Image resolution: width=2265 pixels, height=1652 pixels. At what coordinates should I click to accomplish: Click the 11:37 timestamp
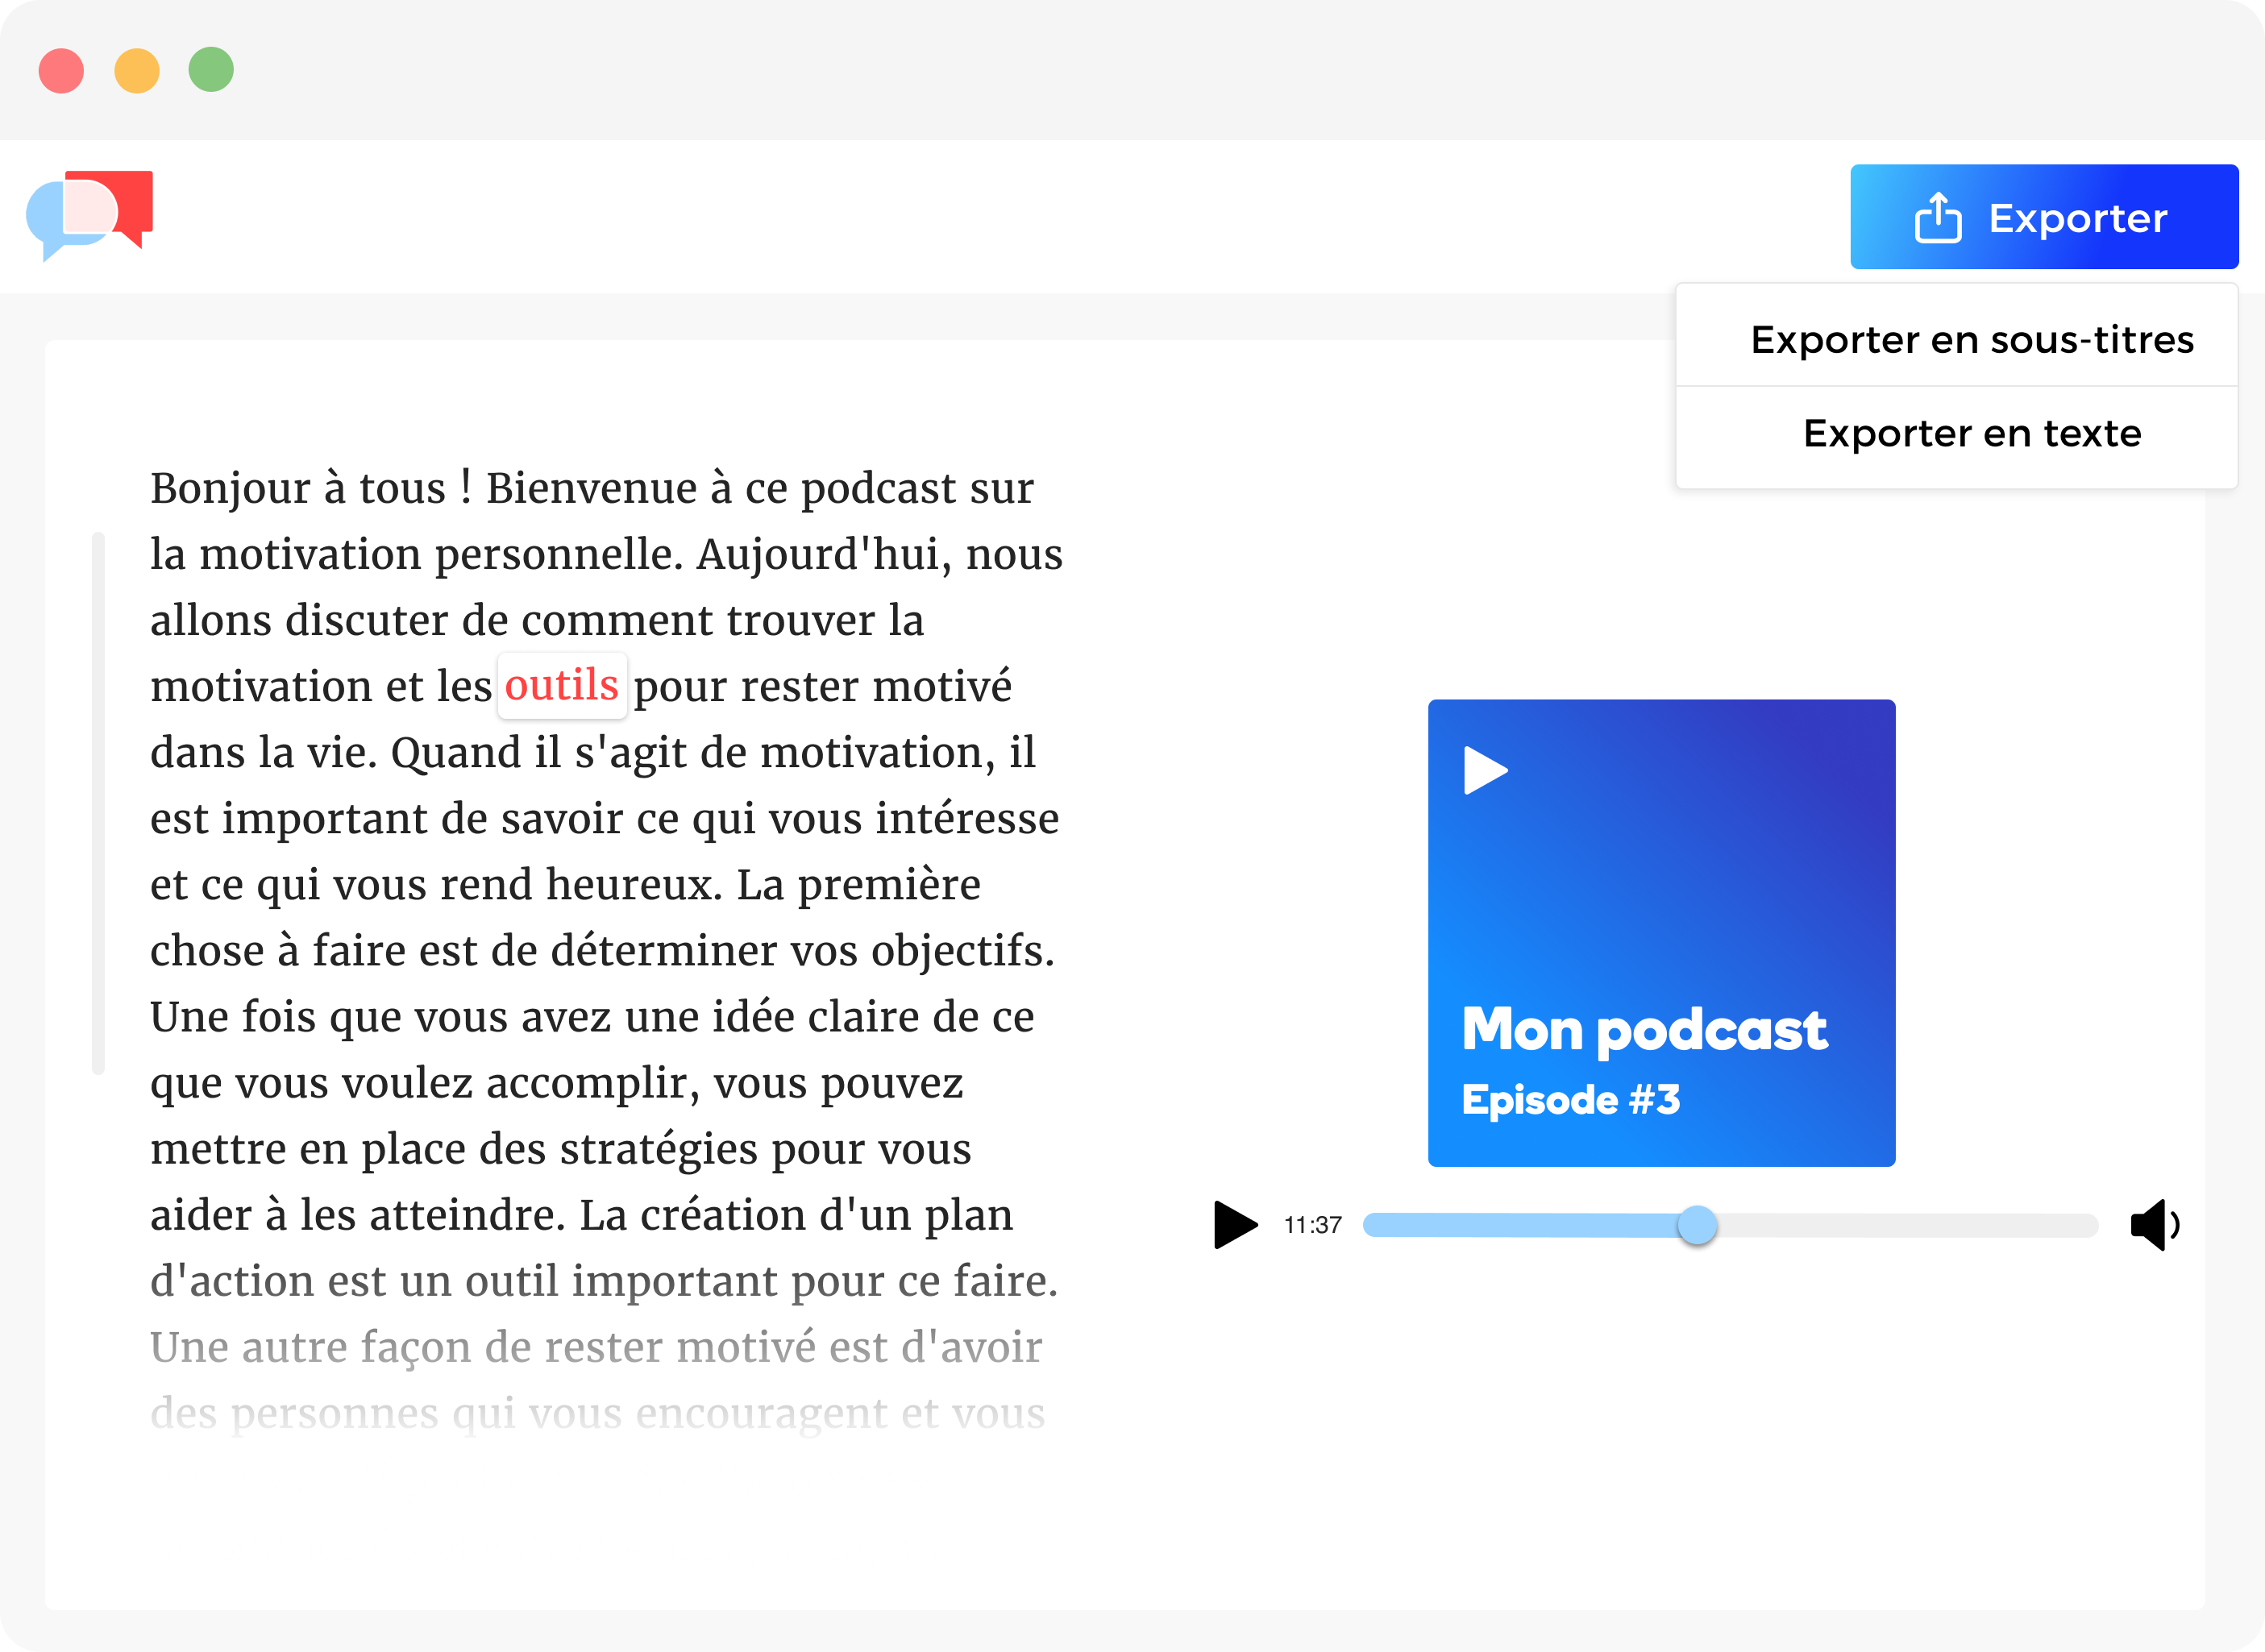click(1312, 1225)
